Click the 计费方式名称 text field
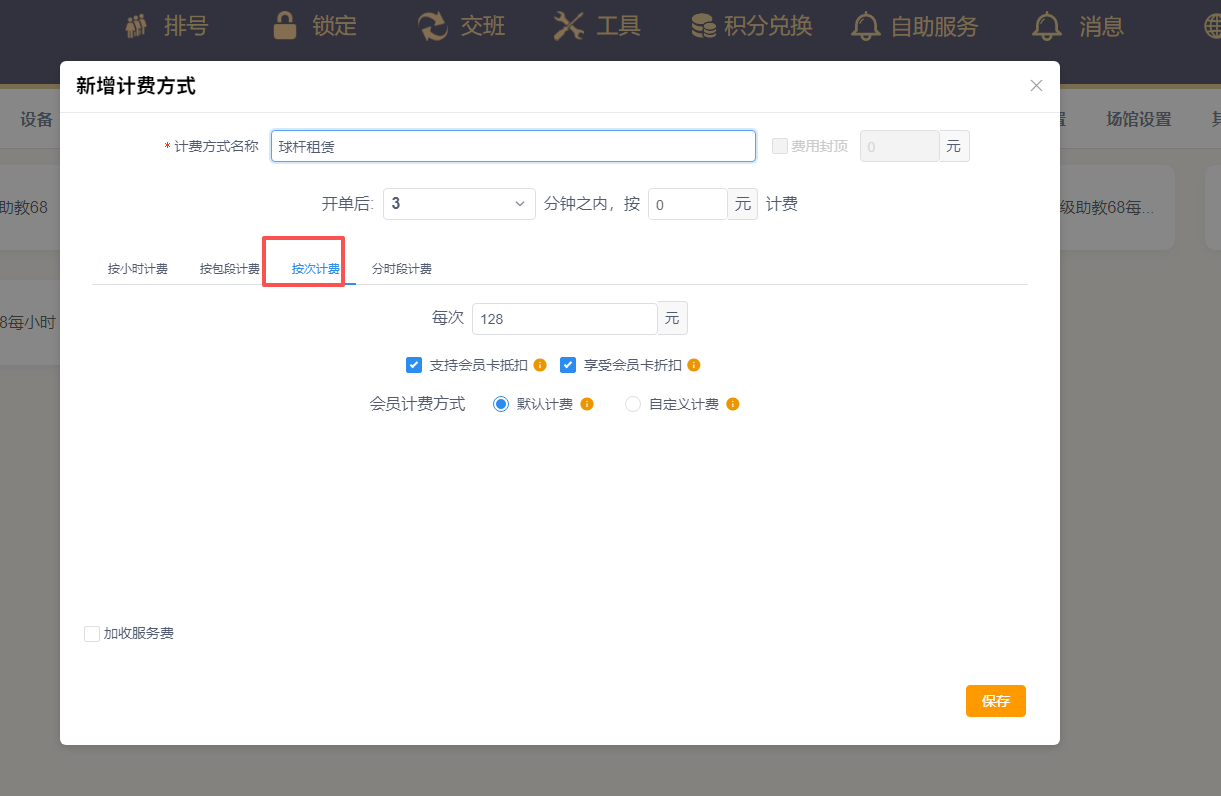Viewport: 1221px width, 796px height. point(513,146)
